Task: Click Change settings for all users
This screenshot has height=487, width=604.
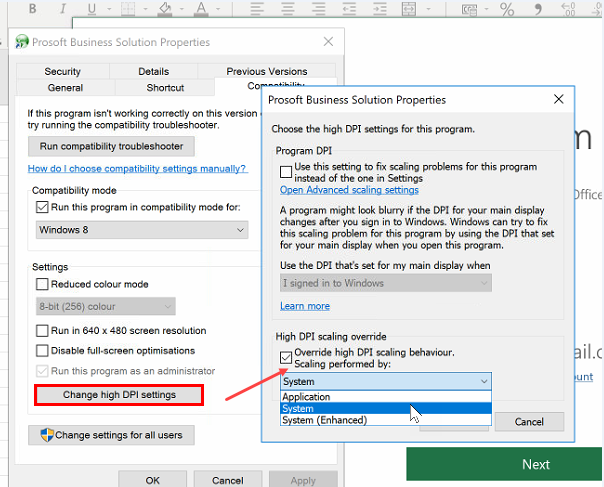Action: pos(111,435)
